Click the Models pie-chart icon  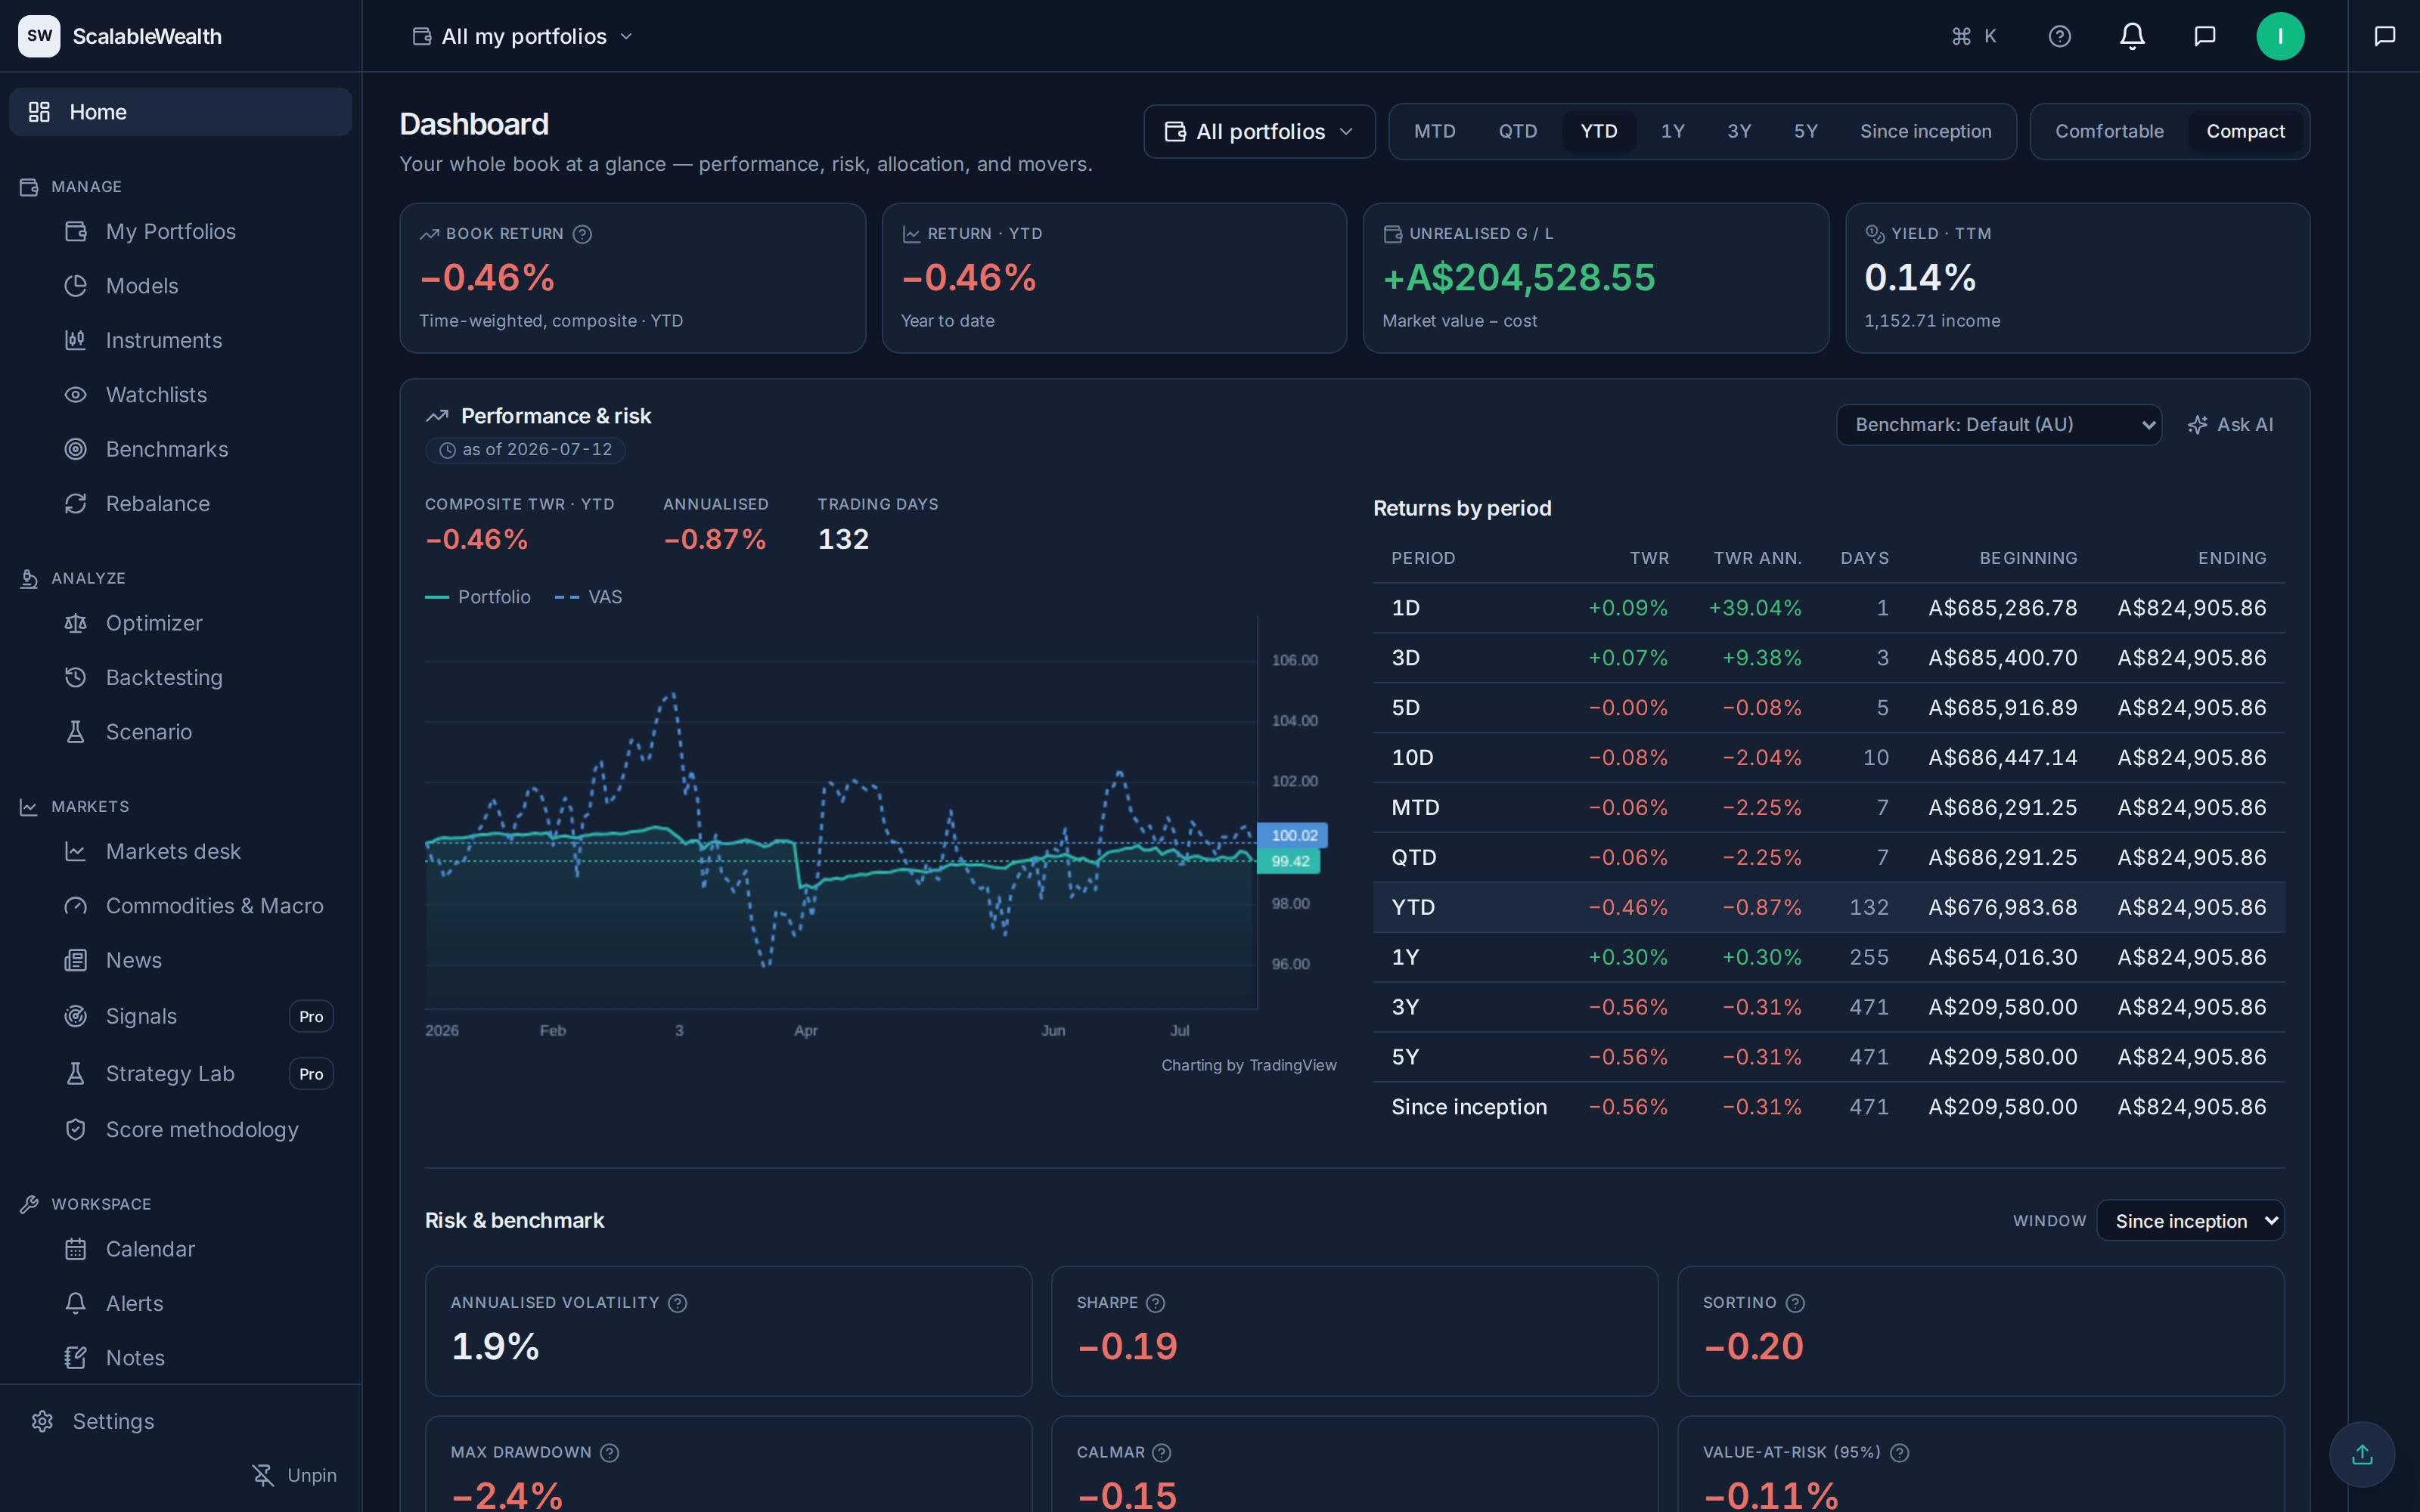[x=76, y=286]
